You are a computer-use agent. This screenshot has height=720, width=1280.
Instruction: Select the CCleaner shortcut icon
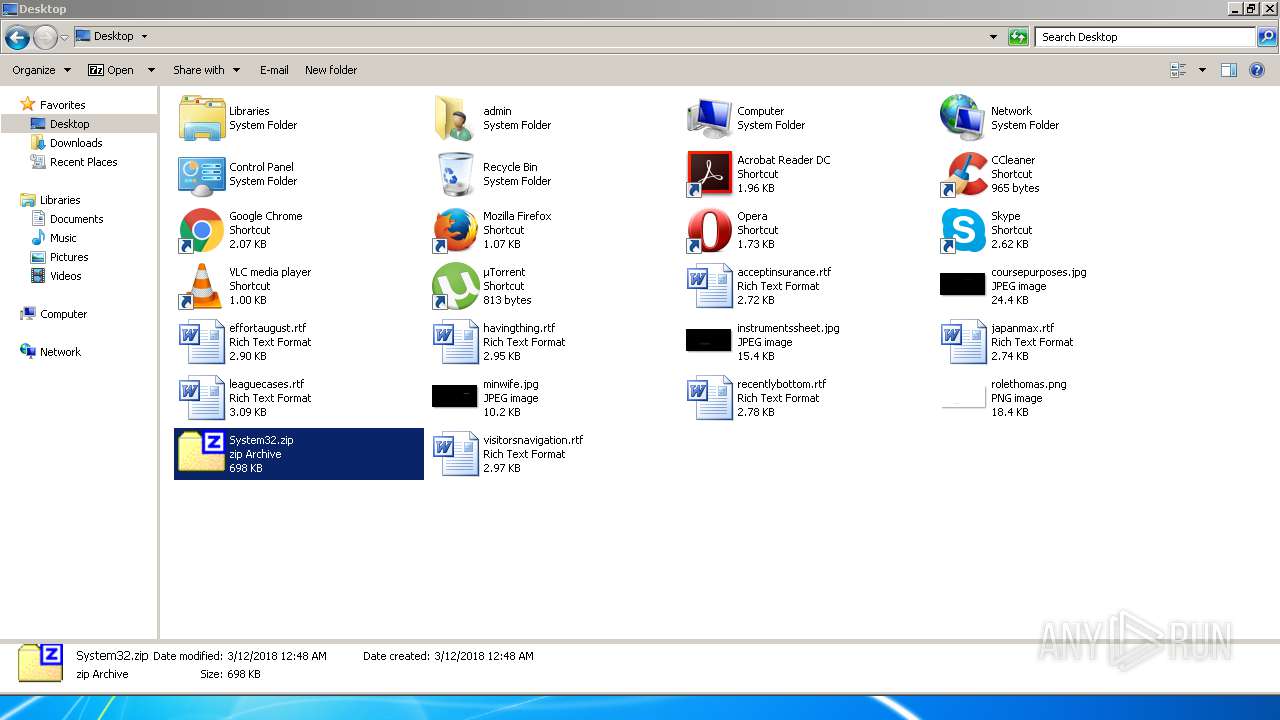click(964, 174)
